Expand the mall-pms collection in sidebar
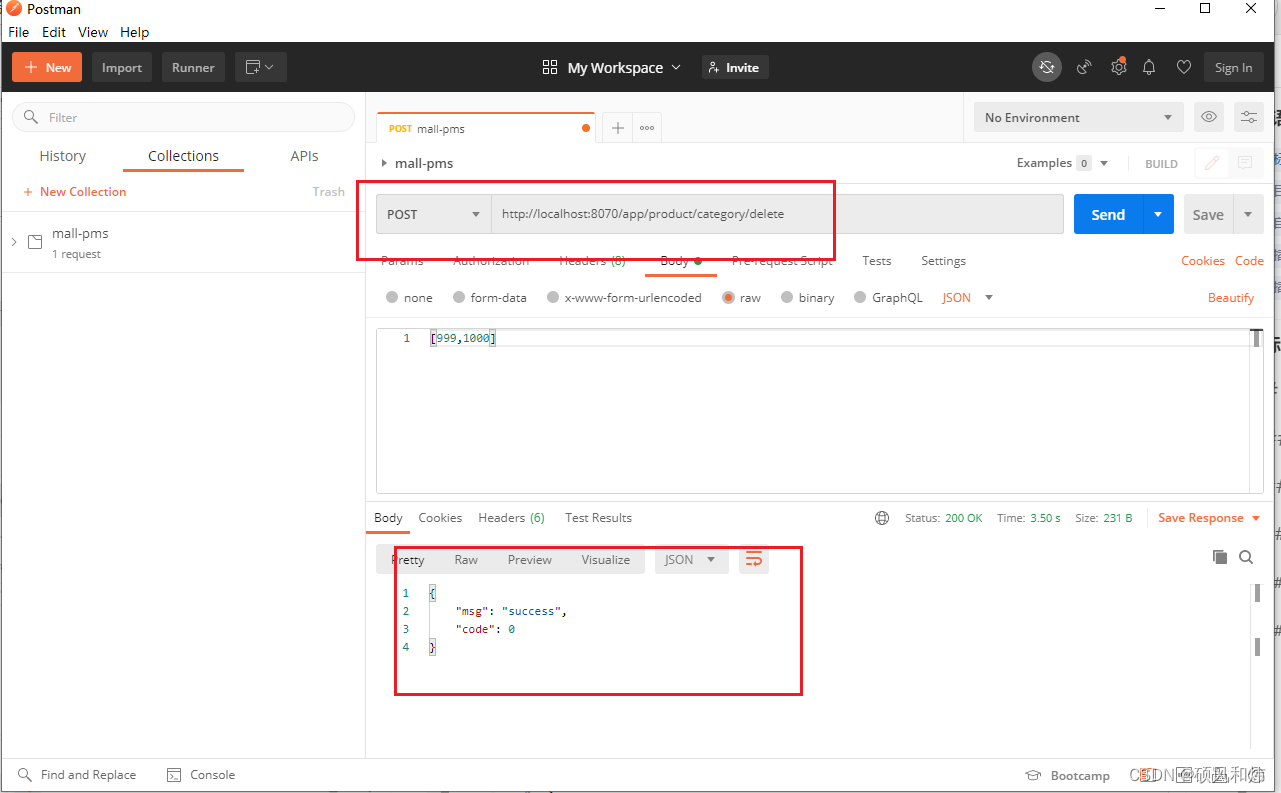The height and width of the screenshot is (793, 1281). 14,242
